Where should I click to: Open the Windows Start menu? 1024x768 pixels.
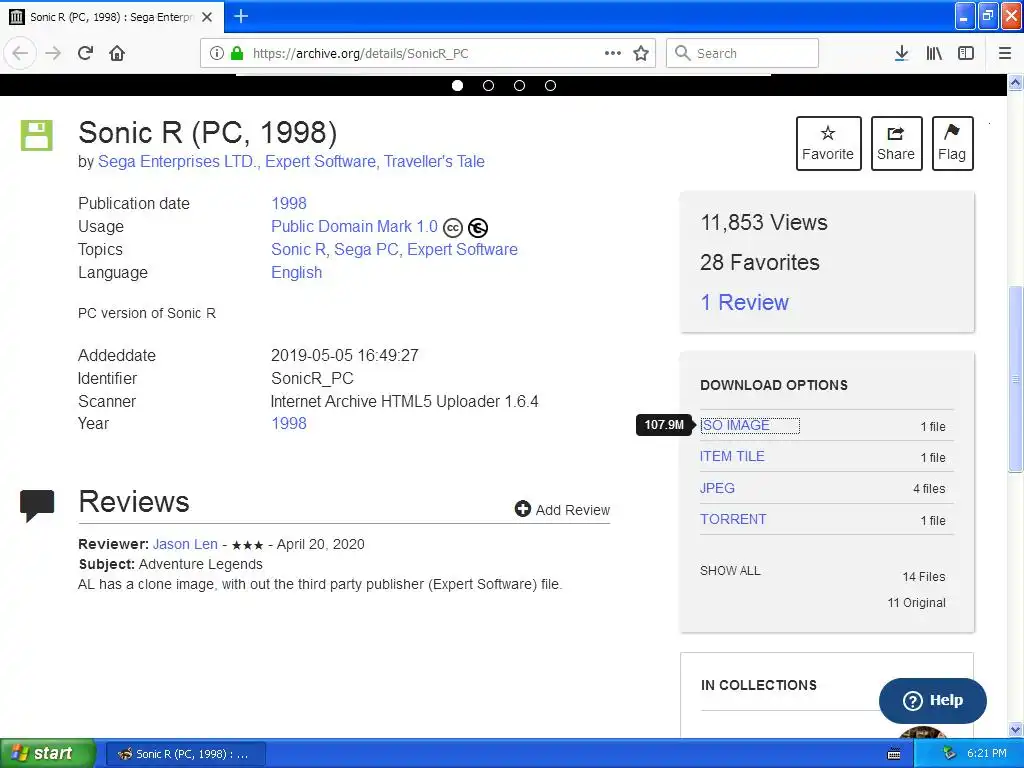tap(47, 754)
